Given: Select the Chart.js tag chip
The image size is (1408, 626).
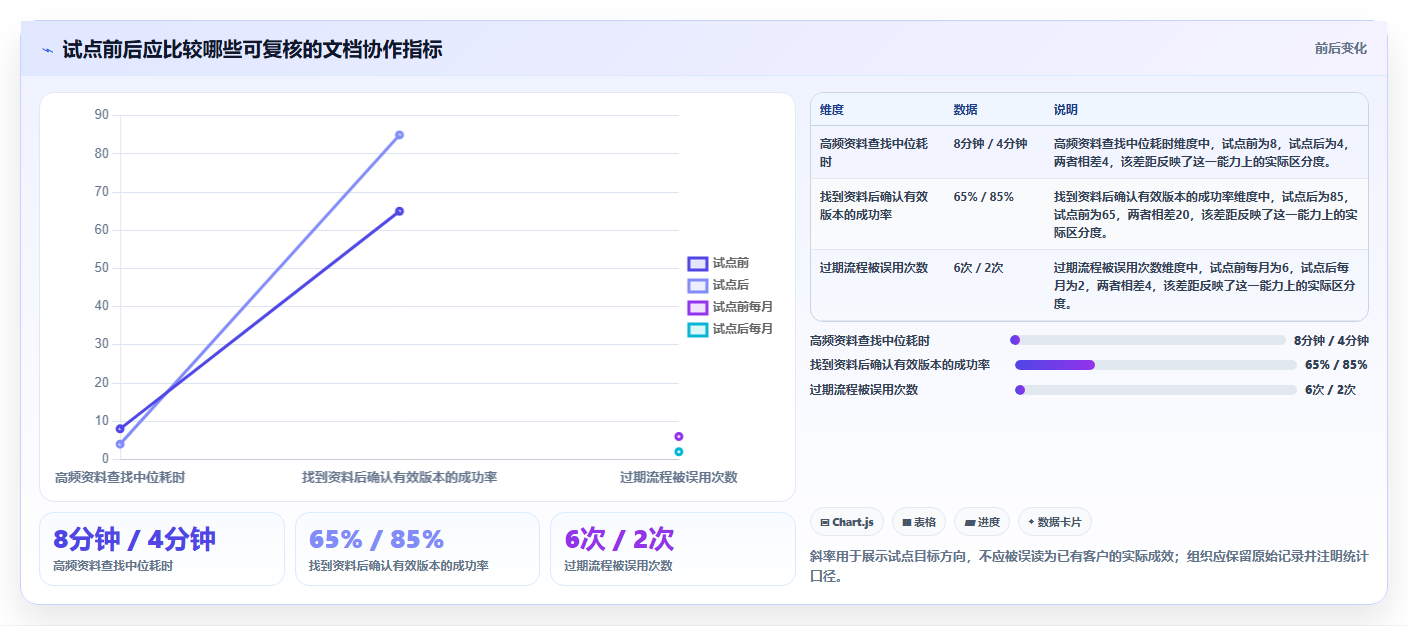Looking at the screenshot, I should click(x=847, y=522).
